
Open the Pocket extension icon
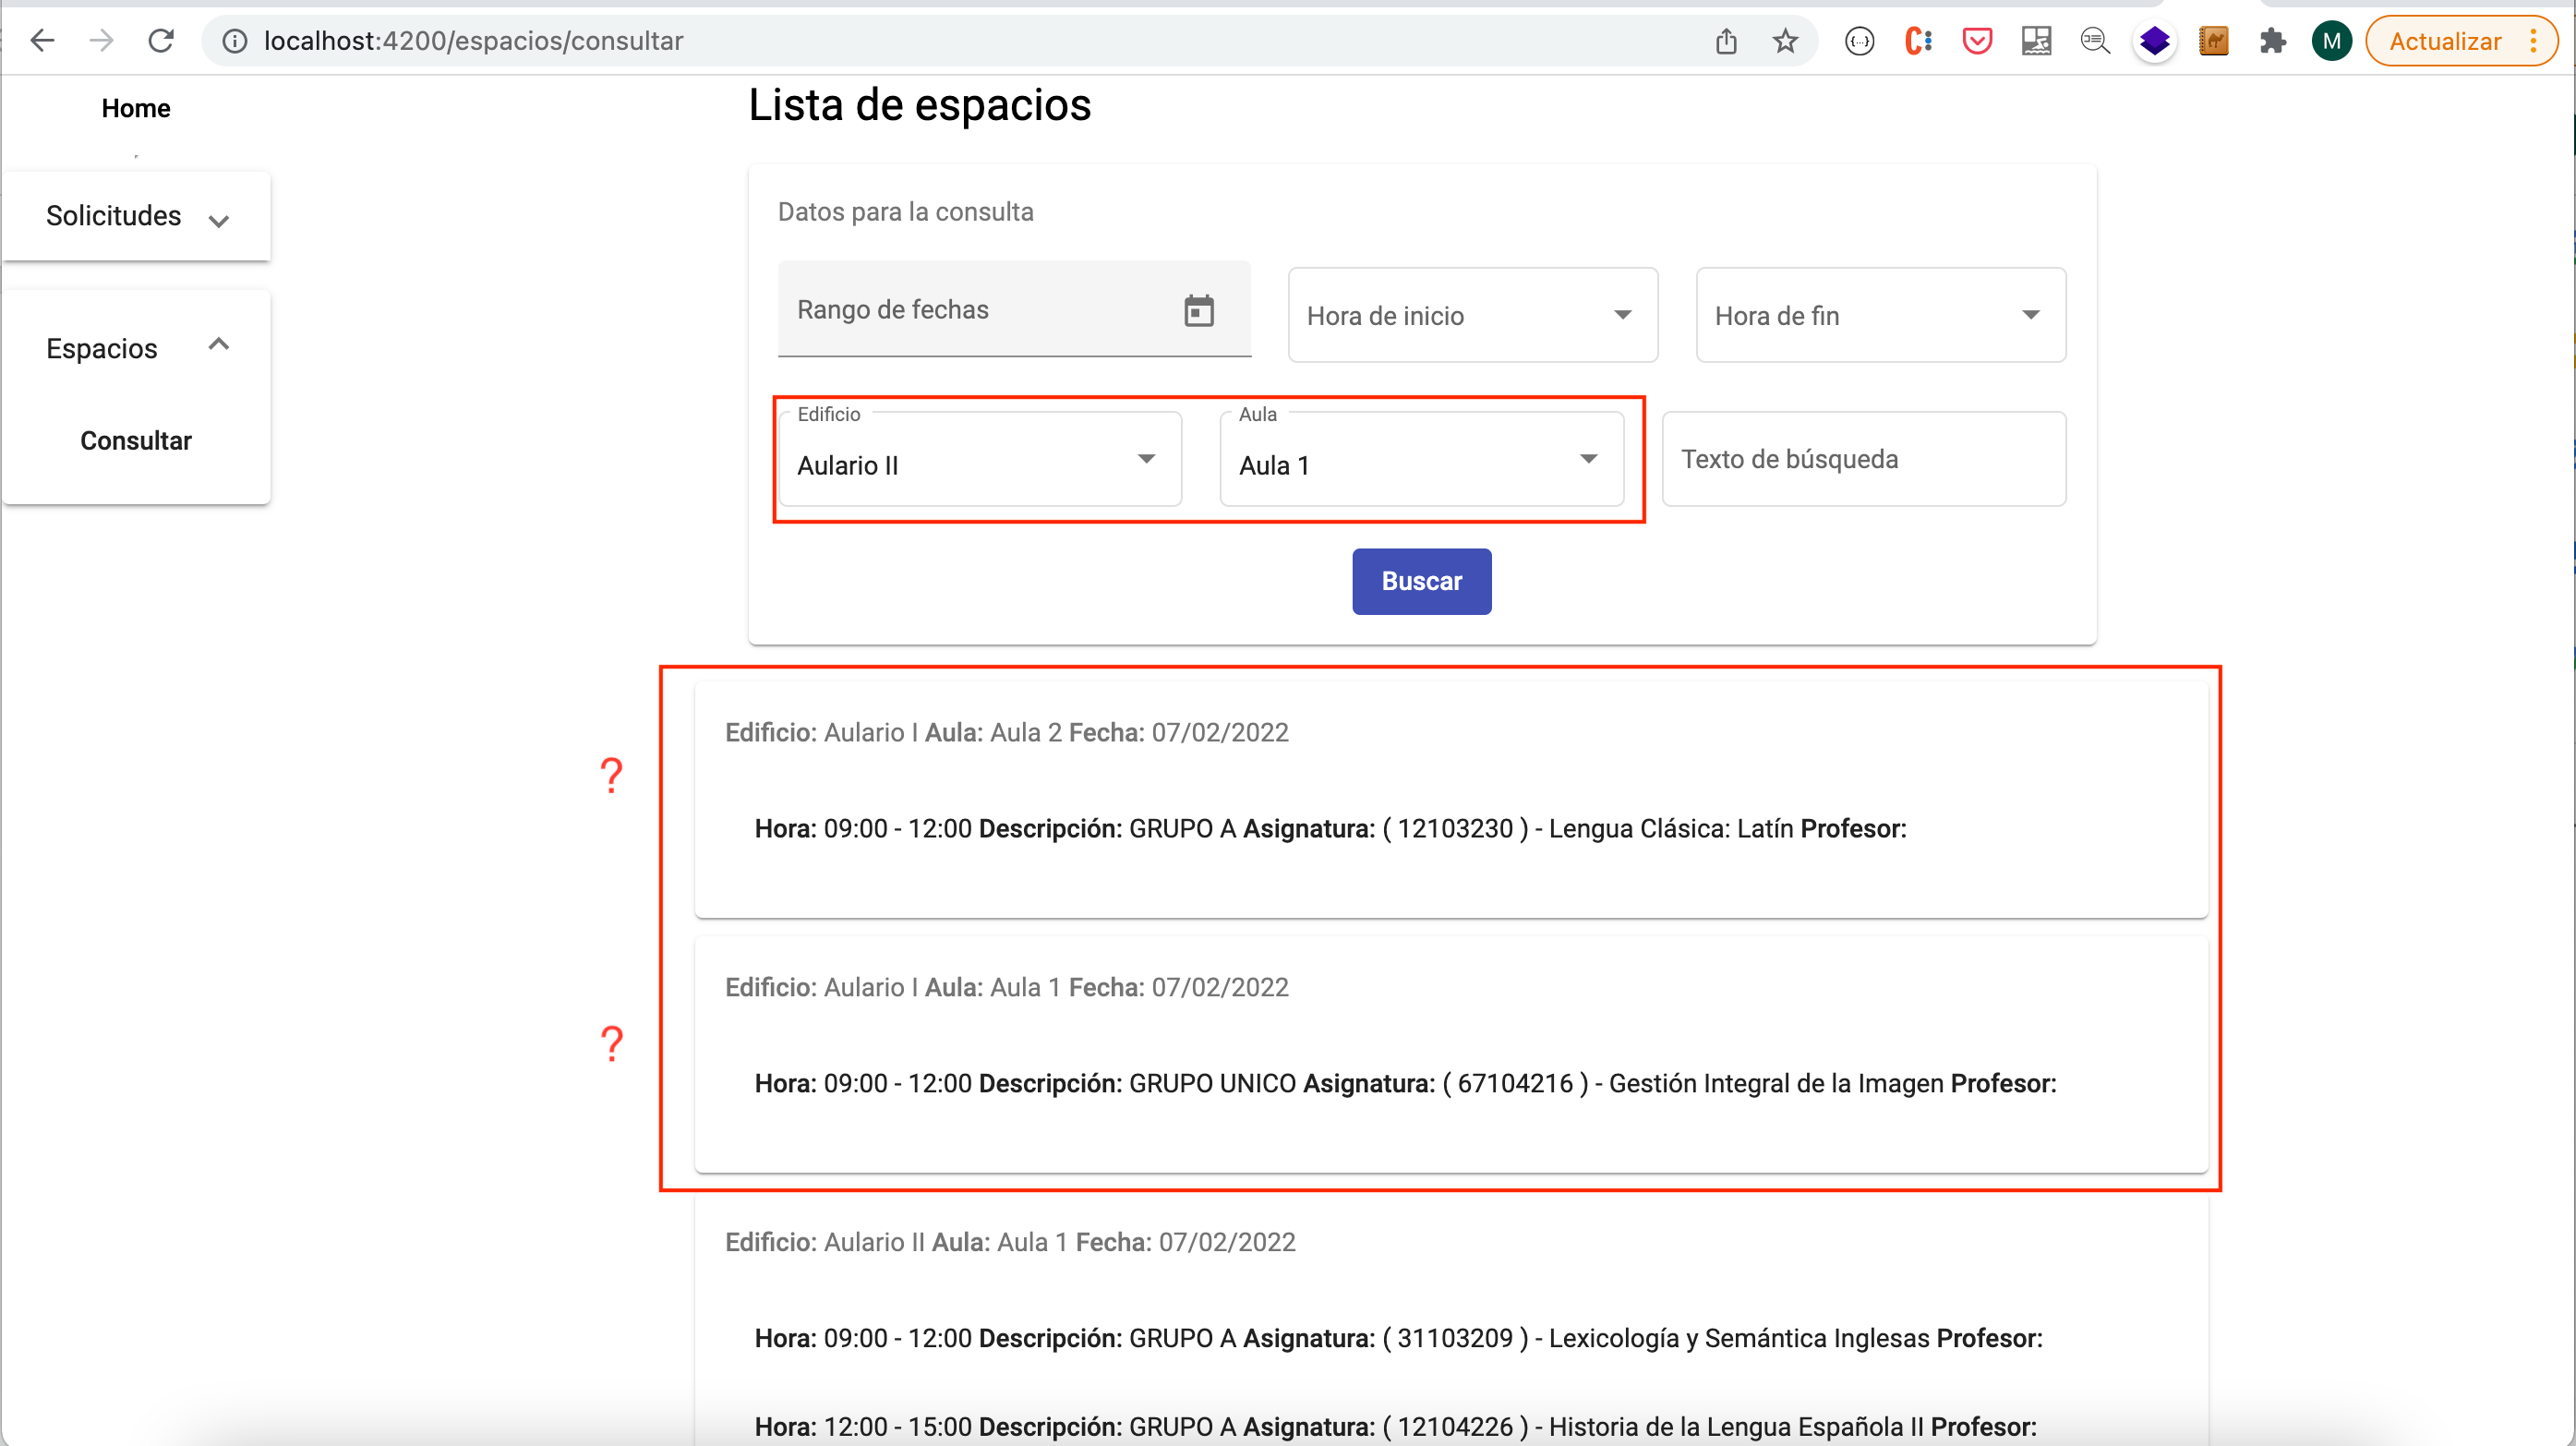[1977, 41]
